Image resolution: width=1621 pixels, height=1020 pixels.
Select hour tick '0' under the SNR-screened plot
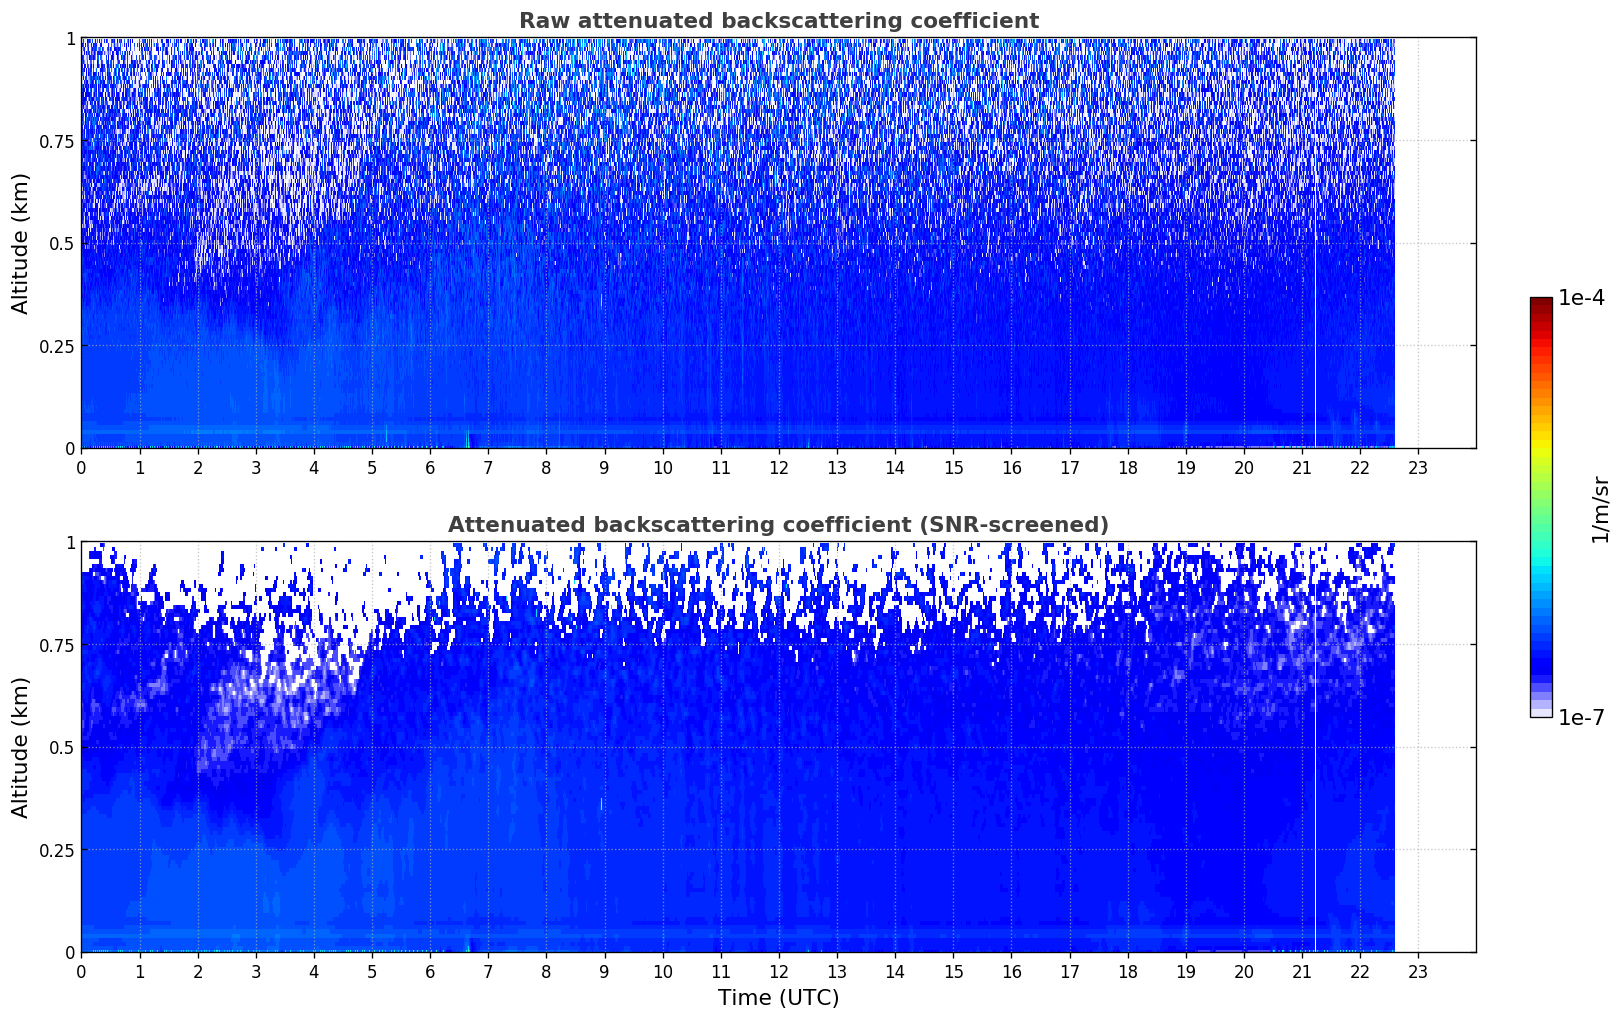81,971
